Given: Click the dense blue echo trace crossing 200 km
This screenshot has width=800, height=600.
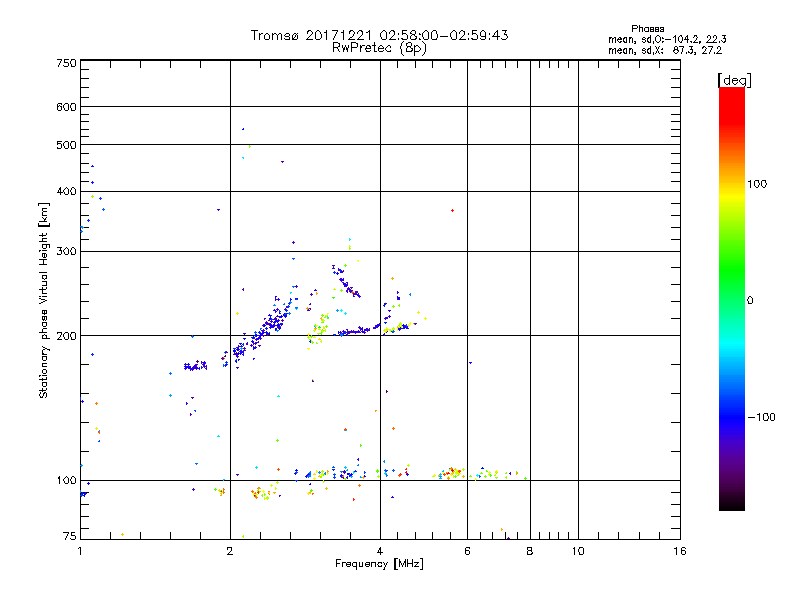Looking at the screenshot, I should [263, 332].
